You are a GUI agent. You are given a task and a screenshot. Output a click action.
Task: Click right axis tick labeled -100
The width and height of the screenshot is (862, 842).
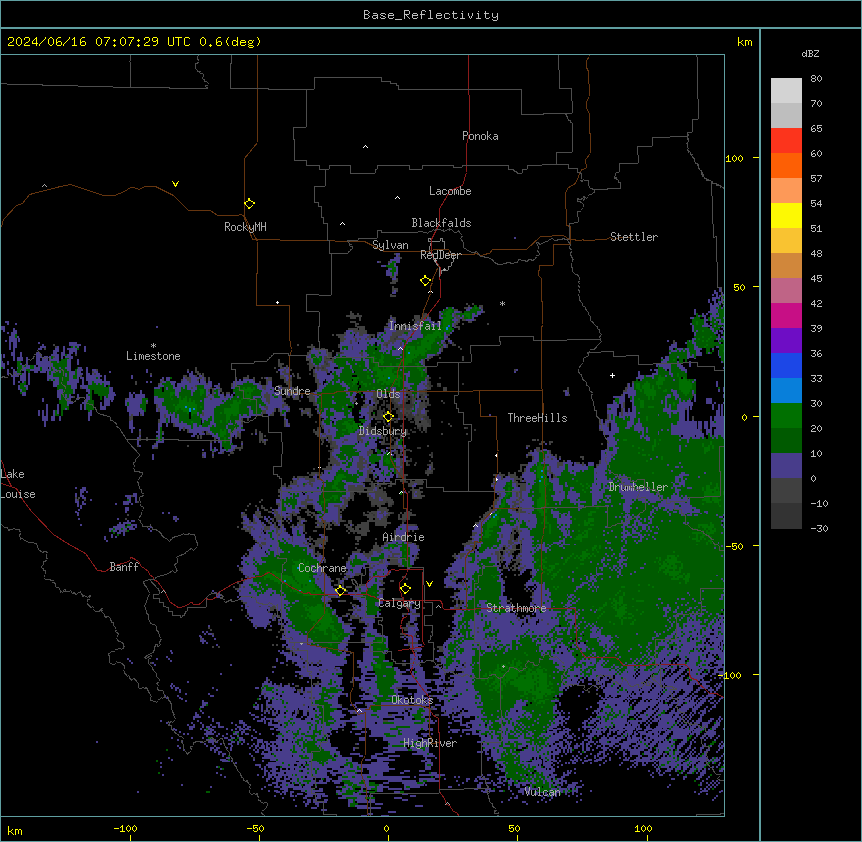point(731,675)
